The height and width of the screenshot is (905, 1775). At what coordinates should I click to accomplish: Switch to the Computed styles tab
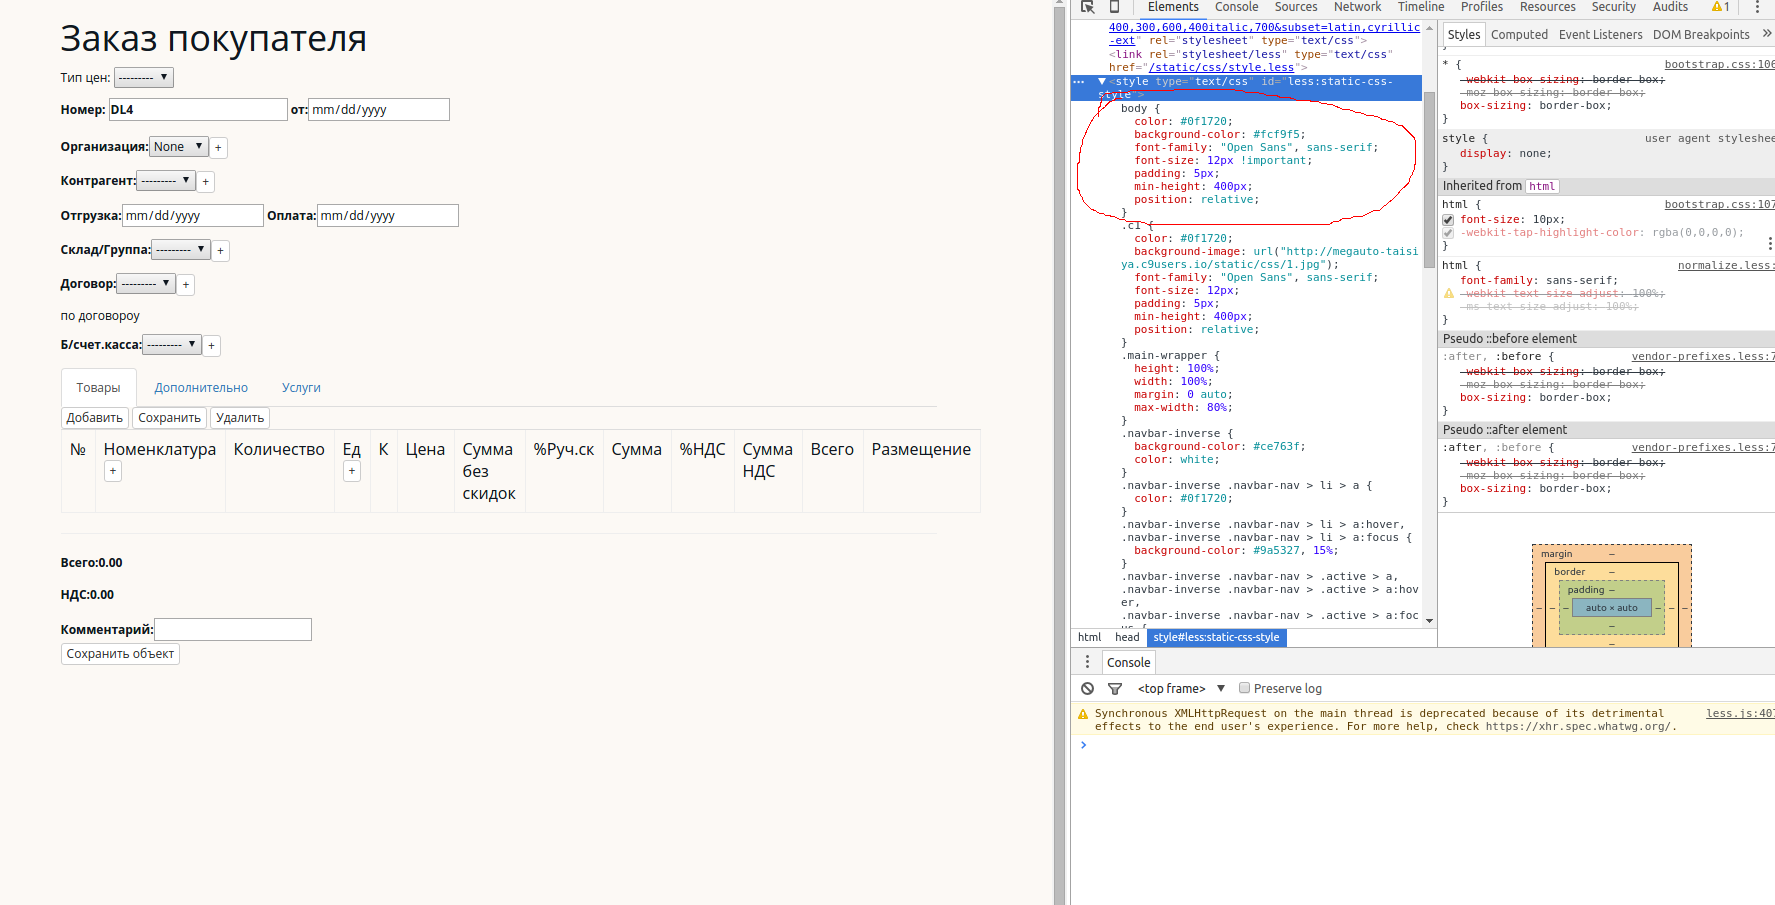click(1519, 35)
